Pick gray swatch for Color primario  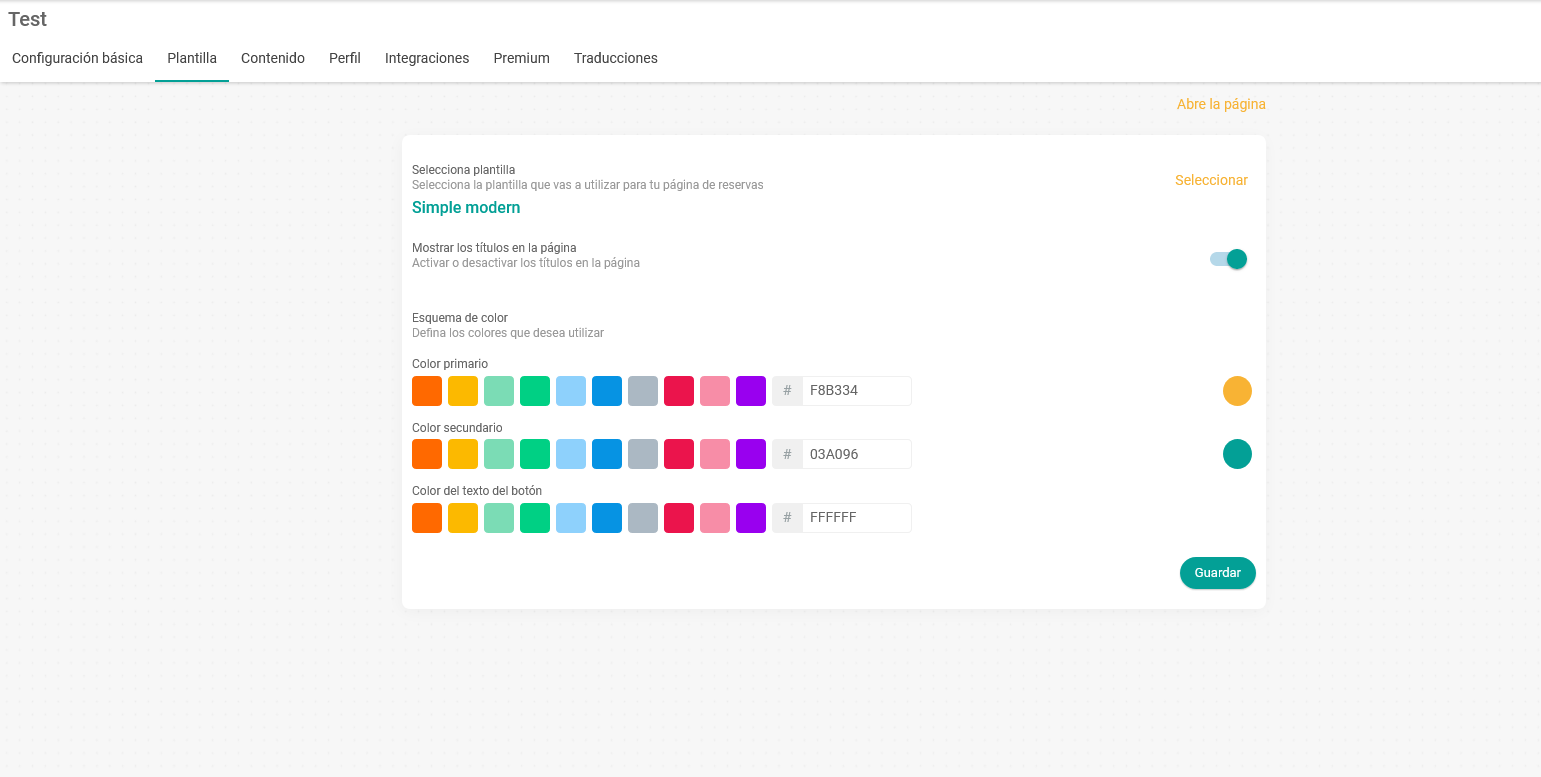point(643,391)
